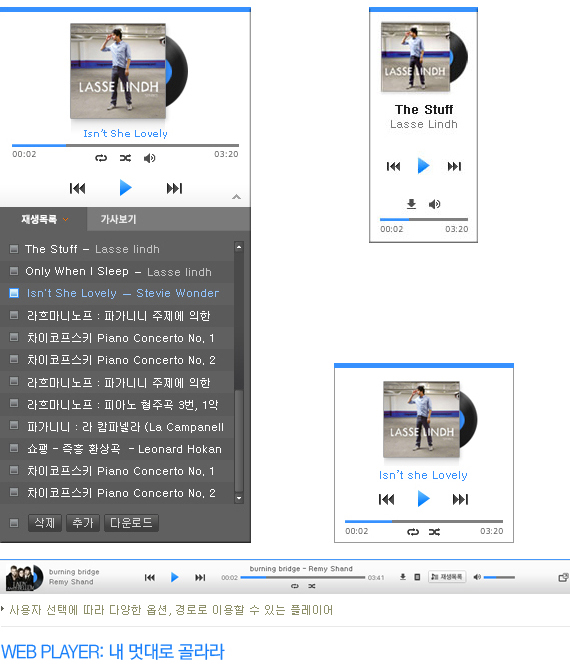
Task: Mute volume in the playlist player
Action: pyautogui.click(x=150, y=158)
